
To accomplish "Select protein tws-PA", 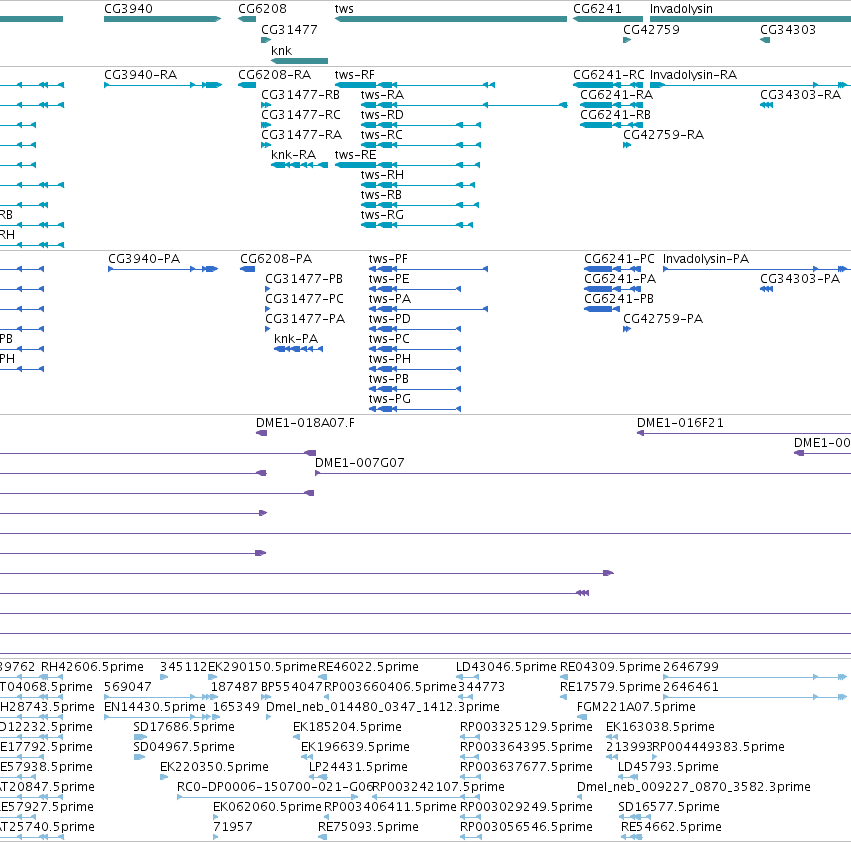I will pos(390,299).
